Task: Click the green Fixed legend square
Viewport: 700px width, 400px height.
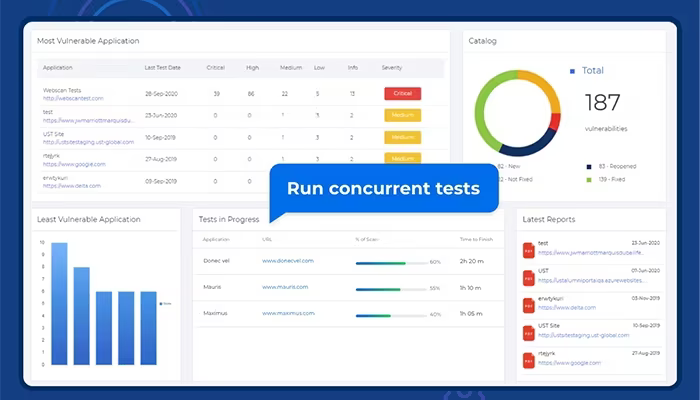Action: (589, 180)
